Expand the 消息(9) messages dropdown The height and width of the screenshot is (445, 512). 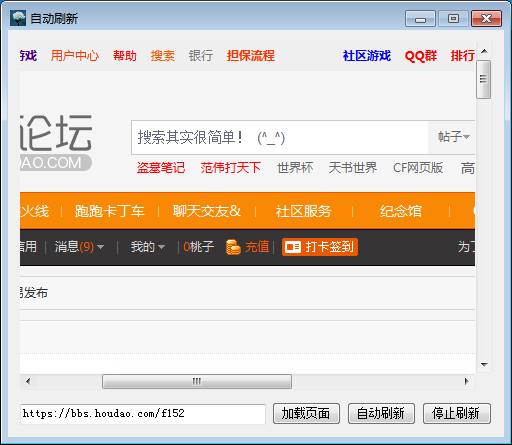(79, 247)
